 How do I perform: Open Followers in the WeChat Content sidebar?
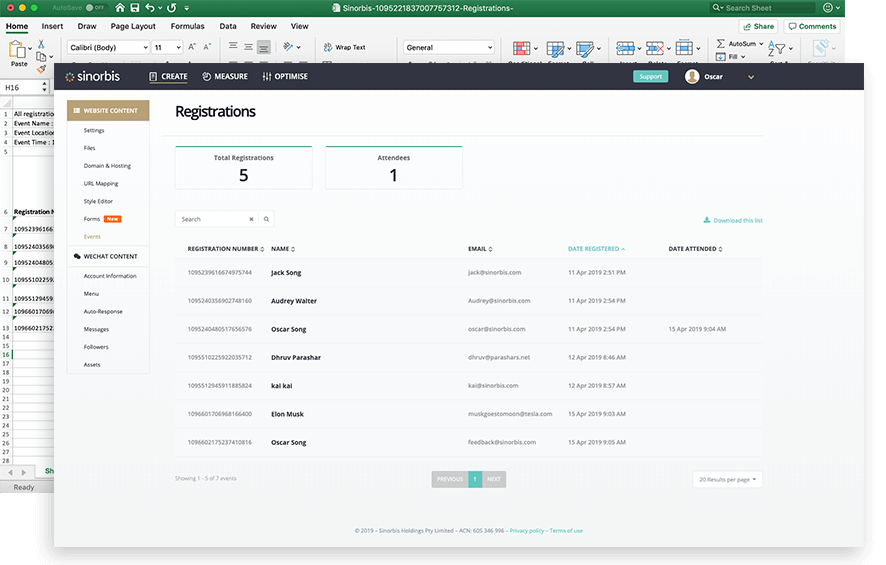tap(96, 347)
